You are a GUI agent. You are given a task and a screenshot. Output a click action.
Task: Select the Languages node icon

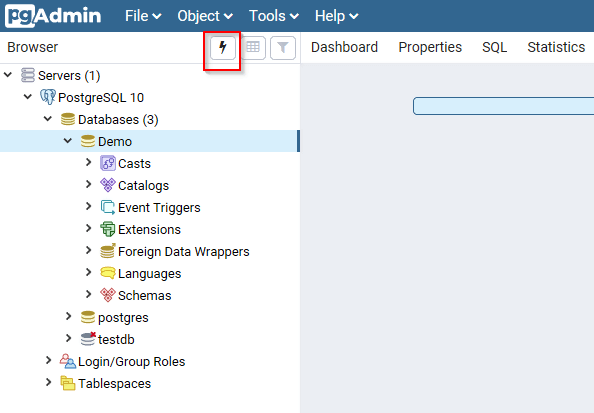tap(108, 273)
